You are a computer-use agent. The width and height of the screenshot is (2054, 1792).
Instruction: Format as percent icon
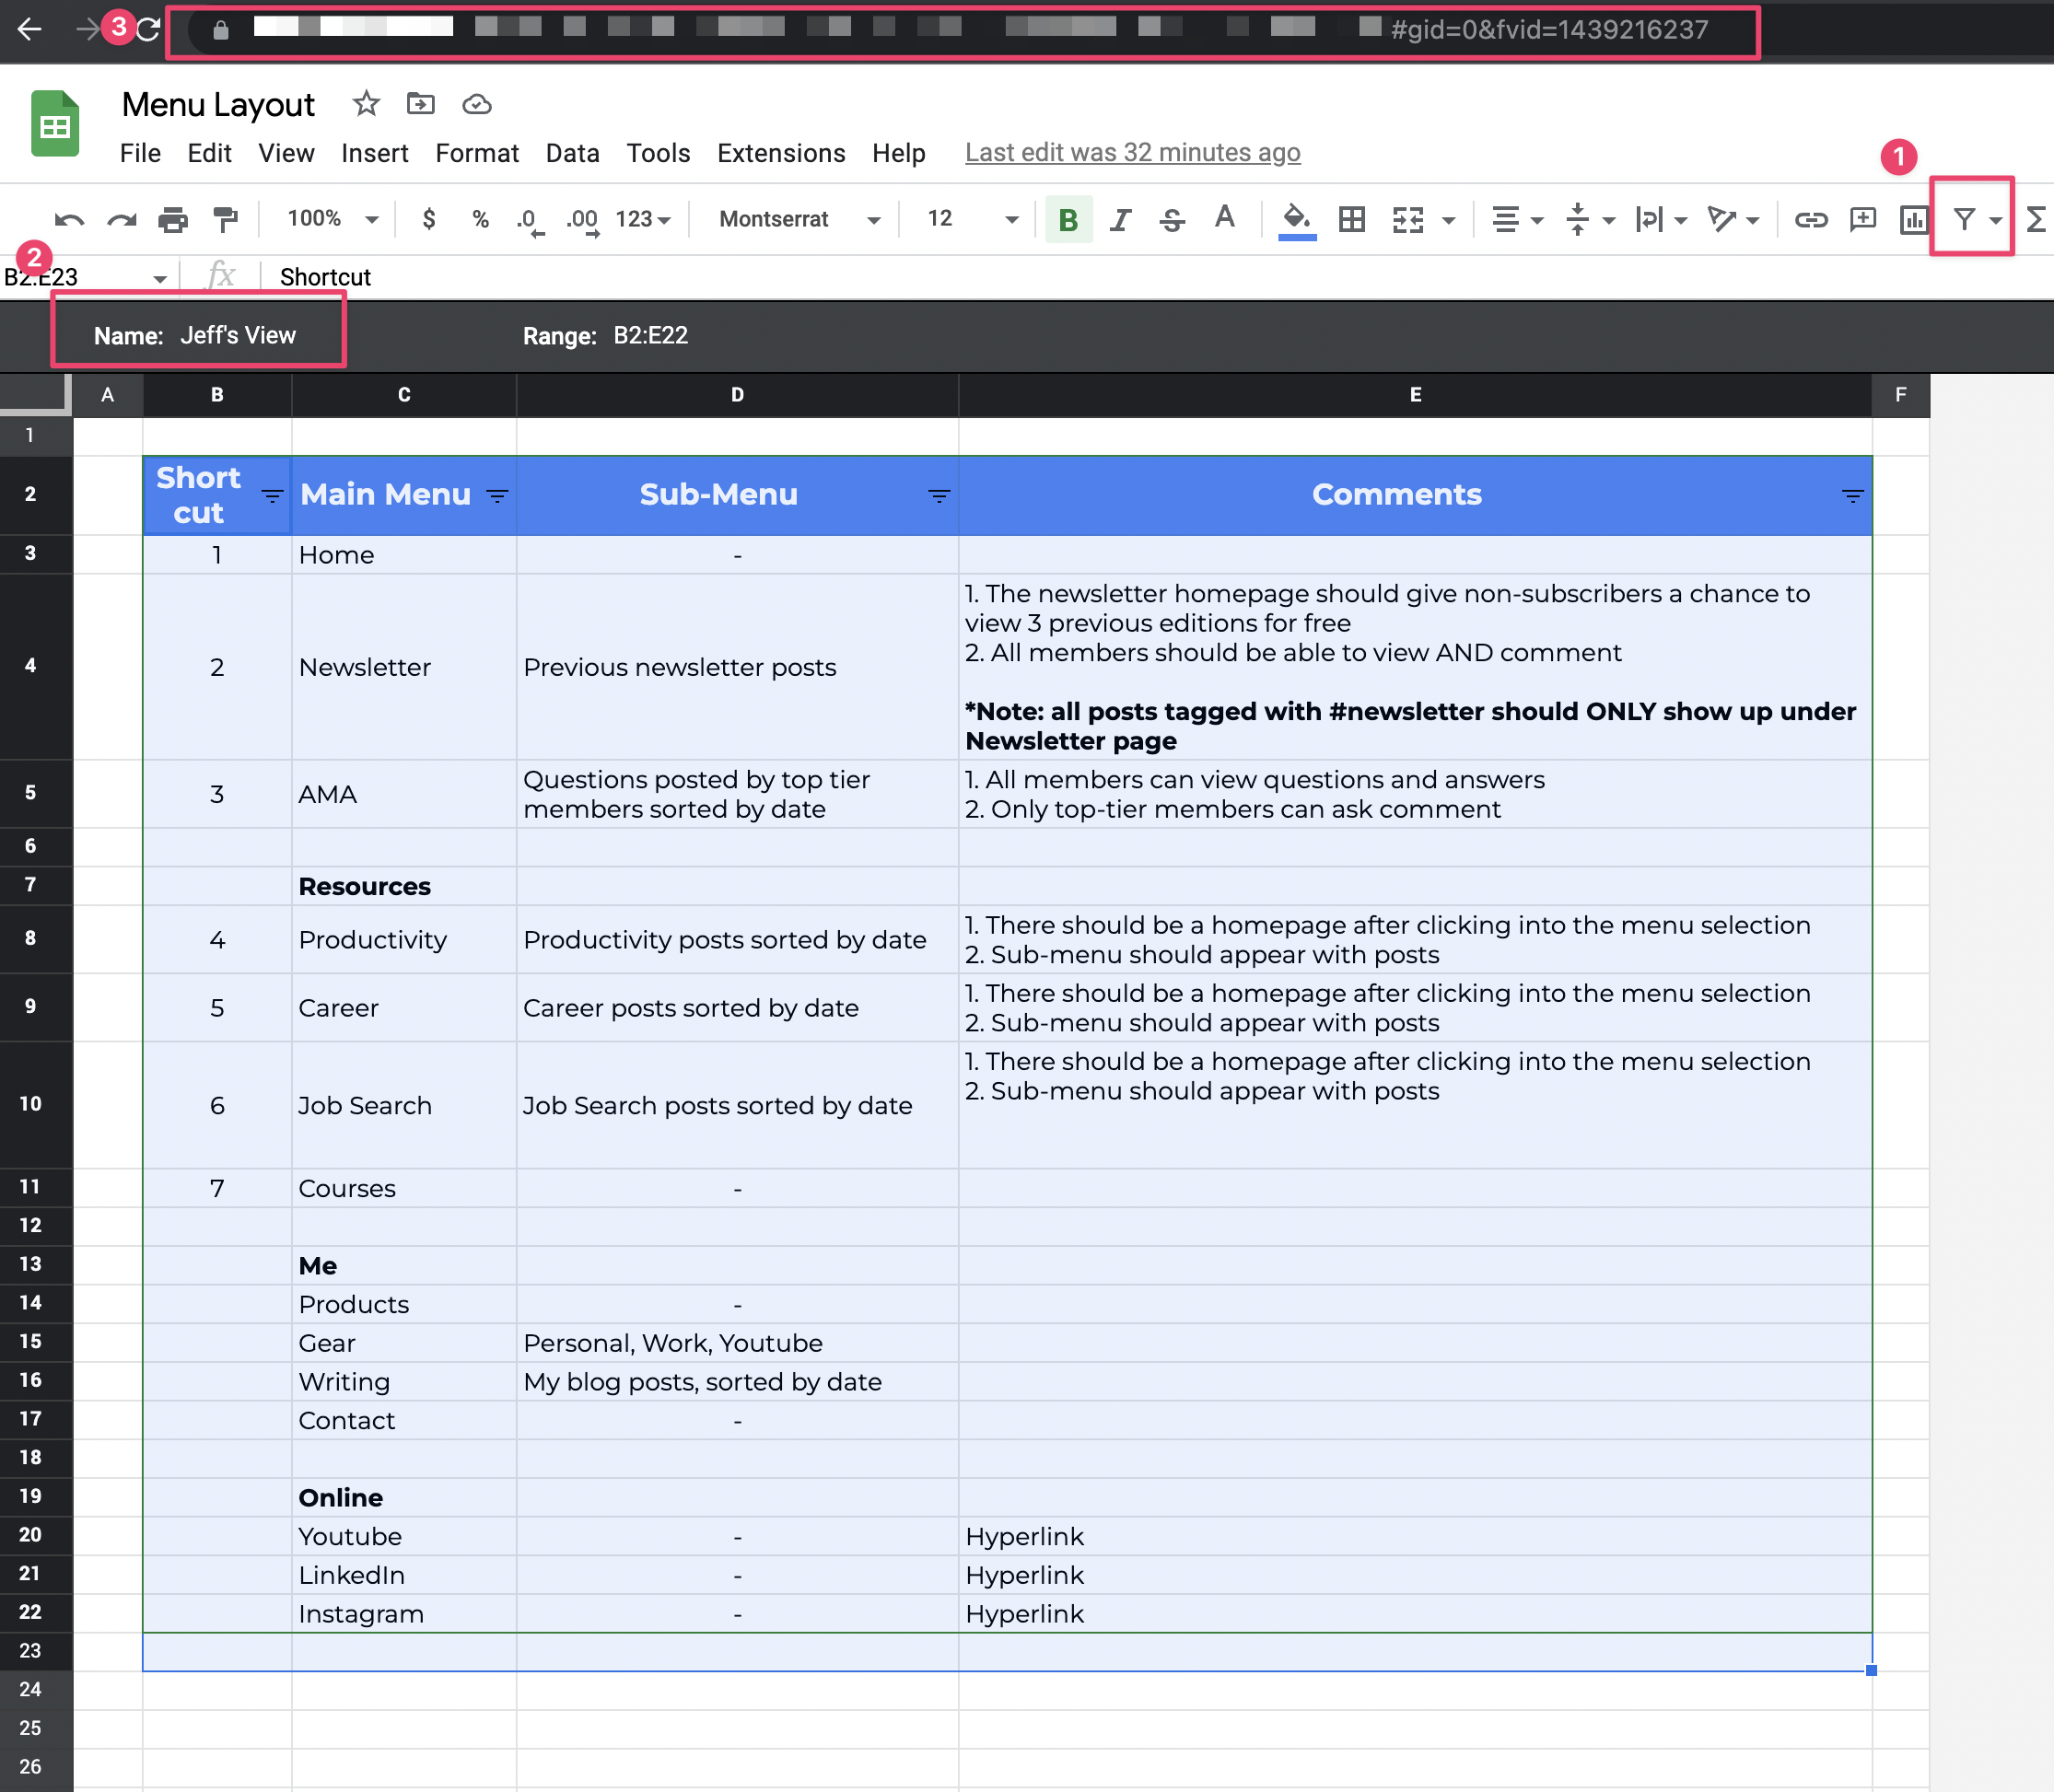click(x=480, y=219)
